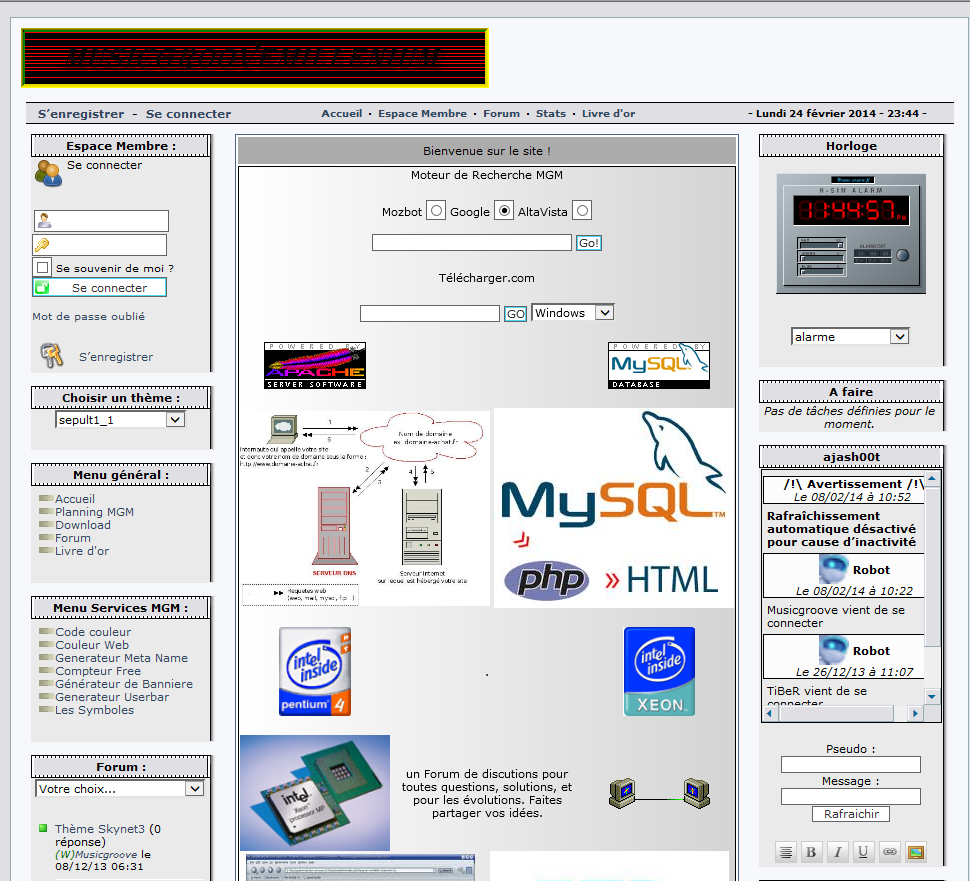Click the shoutbox scroll right arrow
970x881 pixels.
click(x=915, y=713)
